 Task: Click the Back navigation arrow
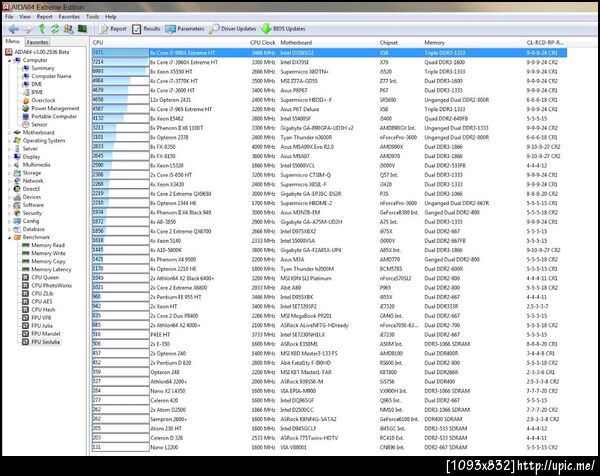click(x=14, y=29)
